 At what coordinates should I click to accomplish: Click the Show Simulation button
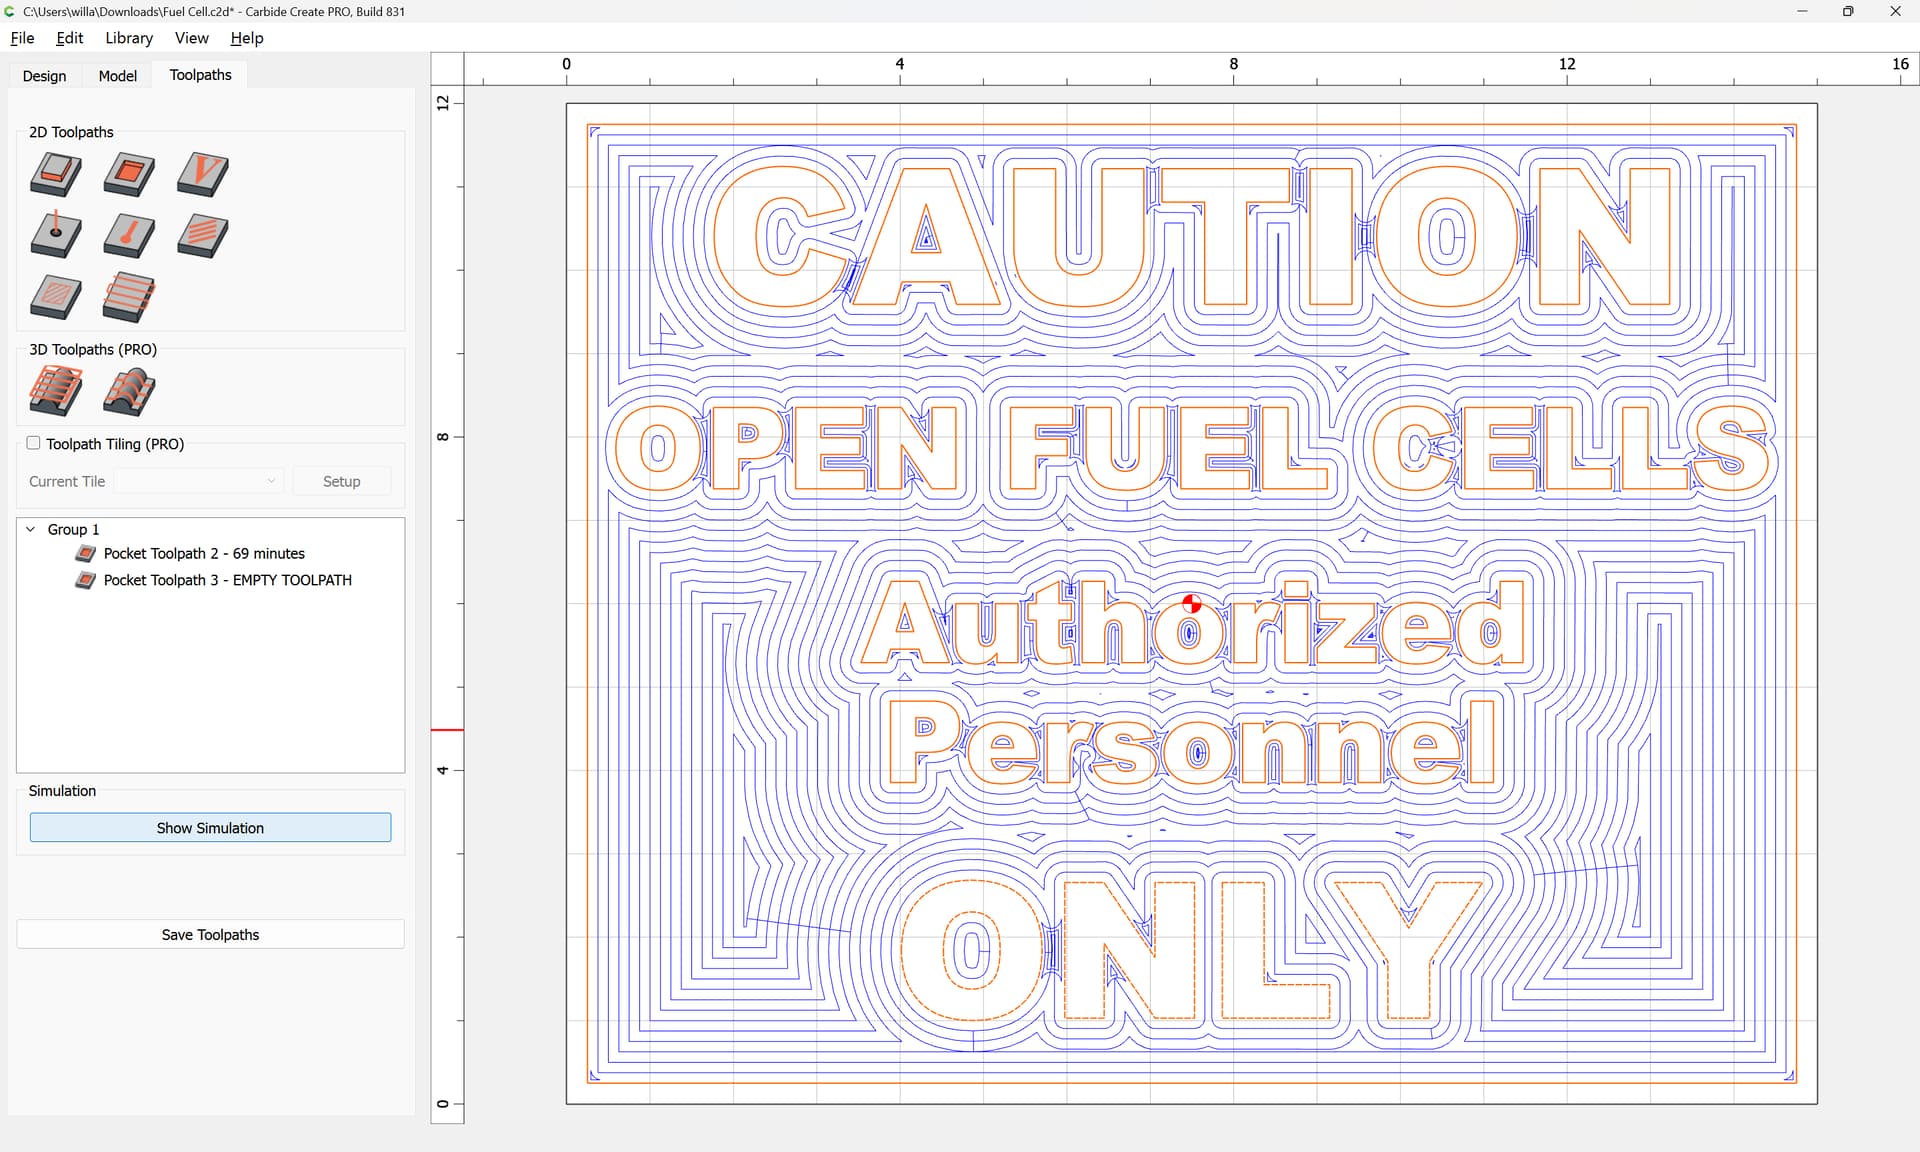210,828
